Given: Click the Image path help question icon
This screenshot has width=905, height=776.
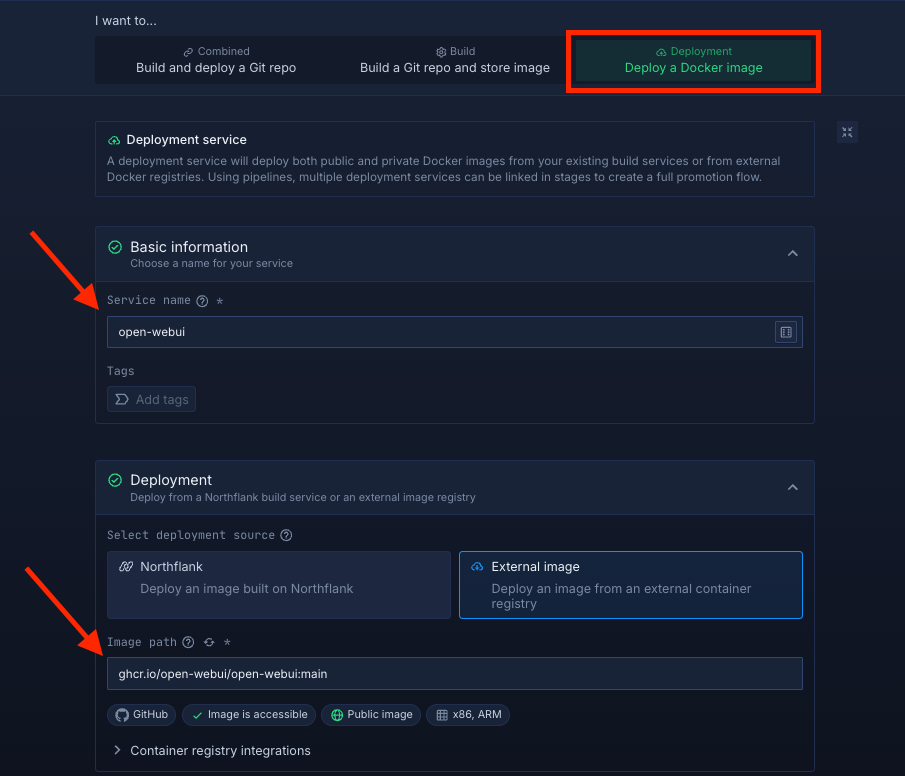Looking at the screenshot, I should coord(188,643).
